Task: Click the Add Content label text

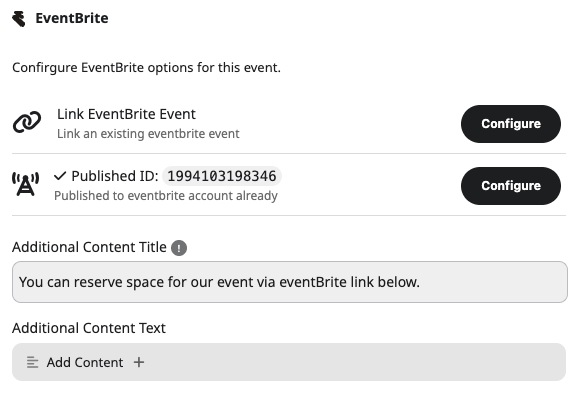Action: point(85,362)
